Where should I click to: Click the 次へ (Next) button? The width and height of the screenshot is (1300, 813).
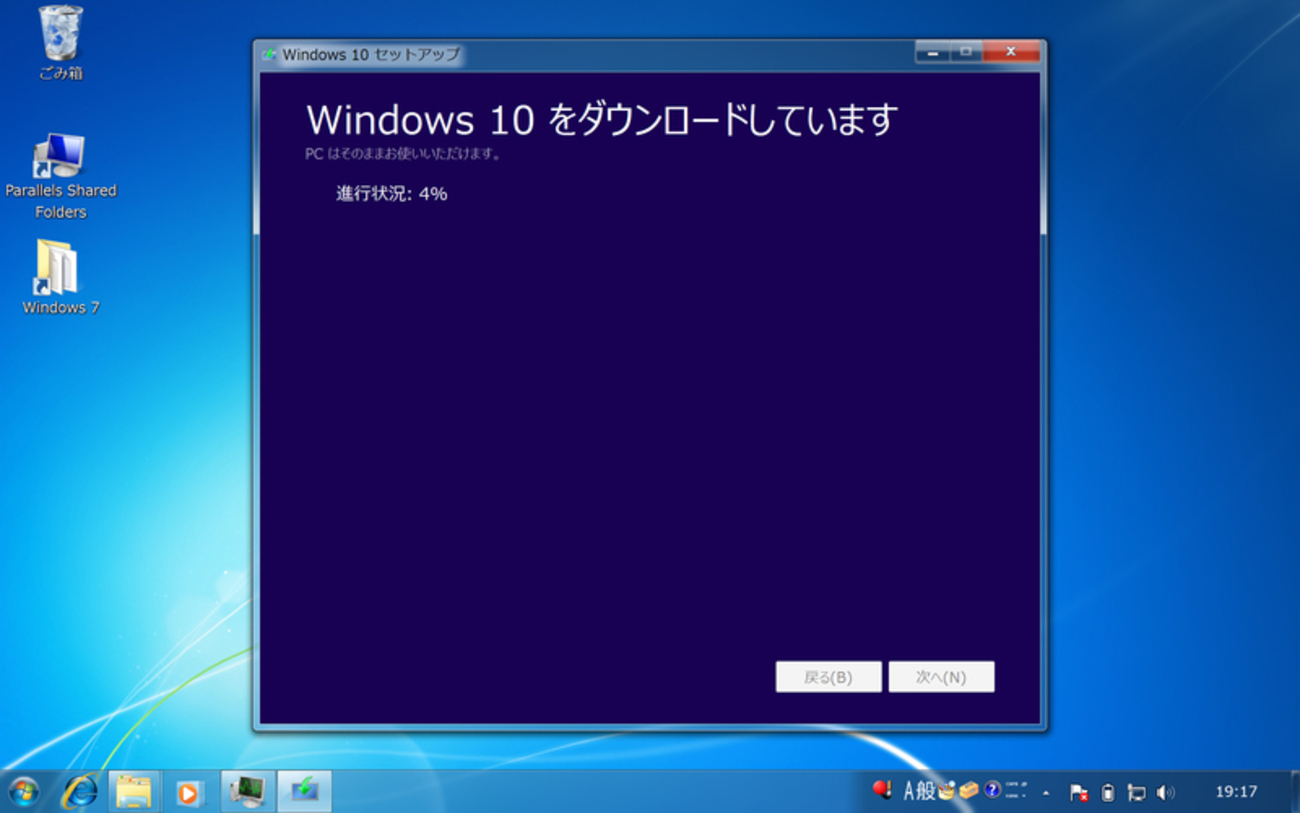(x=941, y=676)
